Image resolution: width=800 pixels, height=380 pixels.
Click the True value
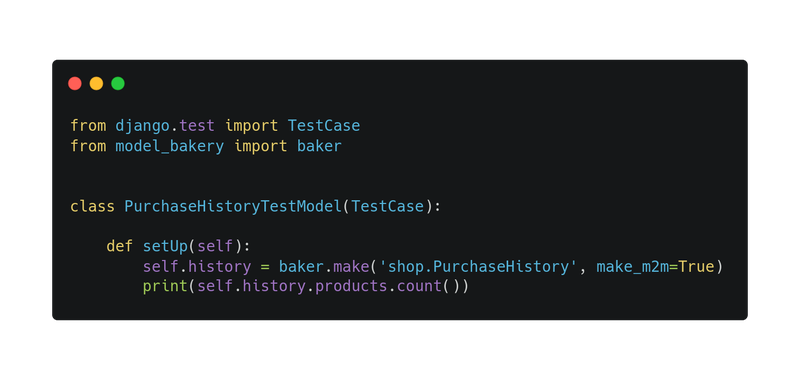click(696, 267)
